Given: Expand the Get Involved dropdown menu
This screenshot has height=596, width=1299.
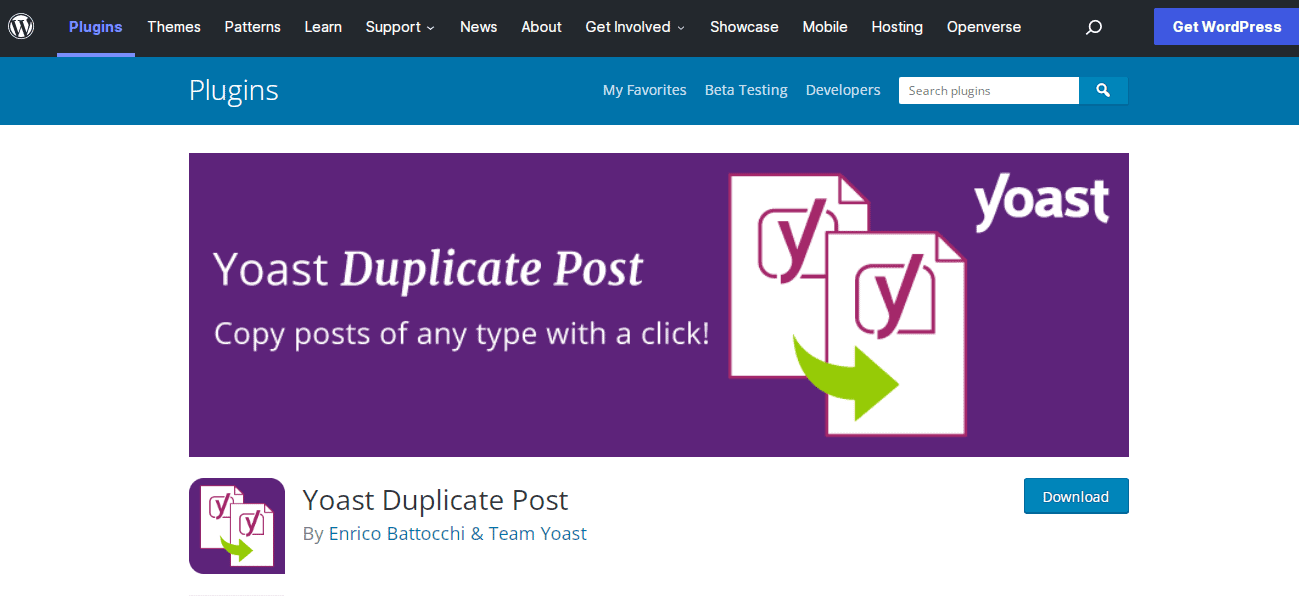Looking at the screenshot, I should 635,27.
